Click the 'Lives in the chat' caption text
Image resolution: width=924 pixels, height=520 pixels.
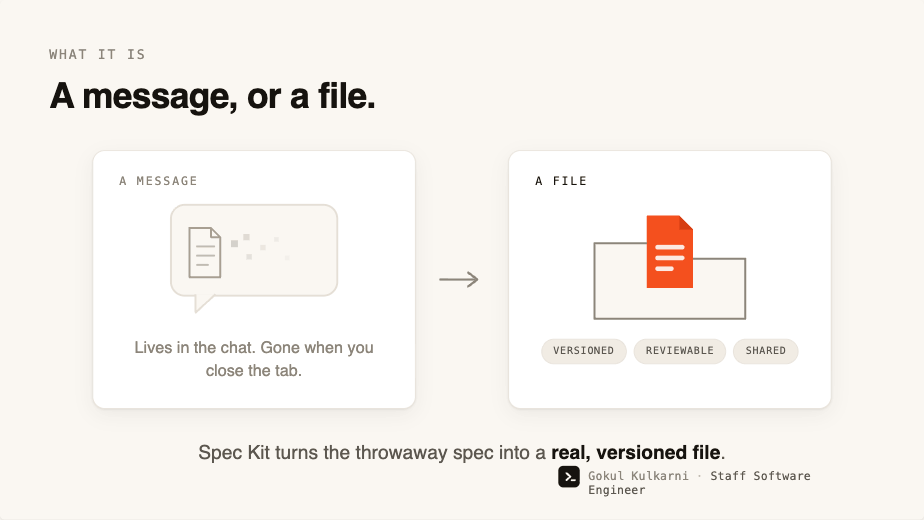[254, 359]
